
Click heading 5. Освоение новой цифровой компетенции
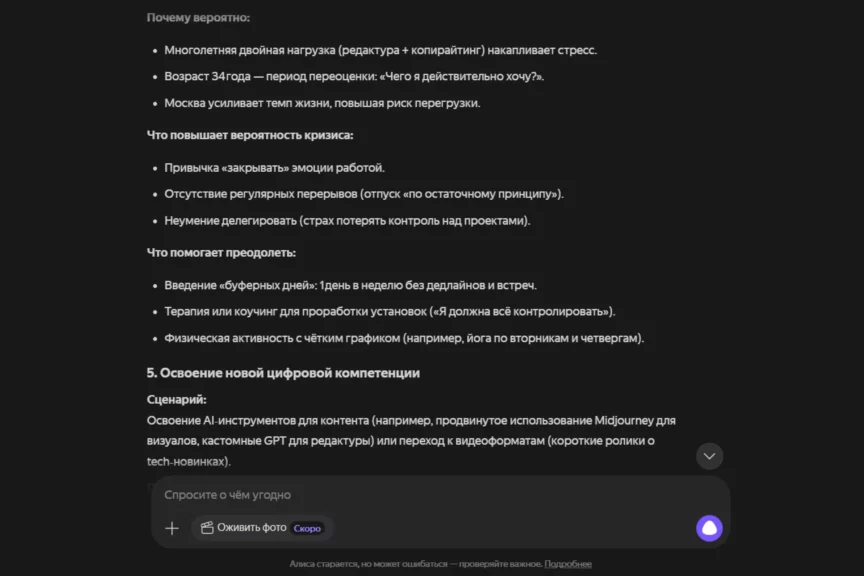point(283,373)
